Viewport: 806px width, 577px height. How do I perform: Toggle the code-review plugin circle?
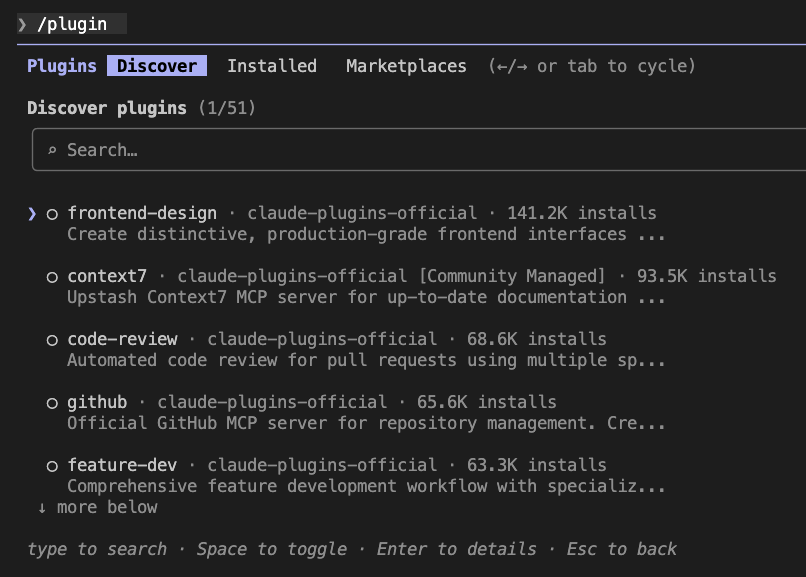(52, 340)
